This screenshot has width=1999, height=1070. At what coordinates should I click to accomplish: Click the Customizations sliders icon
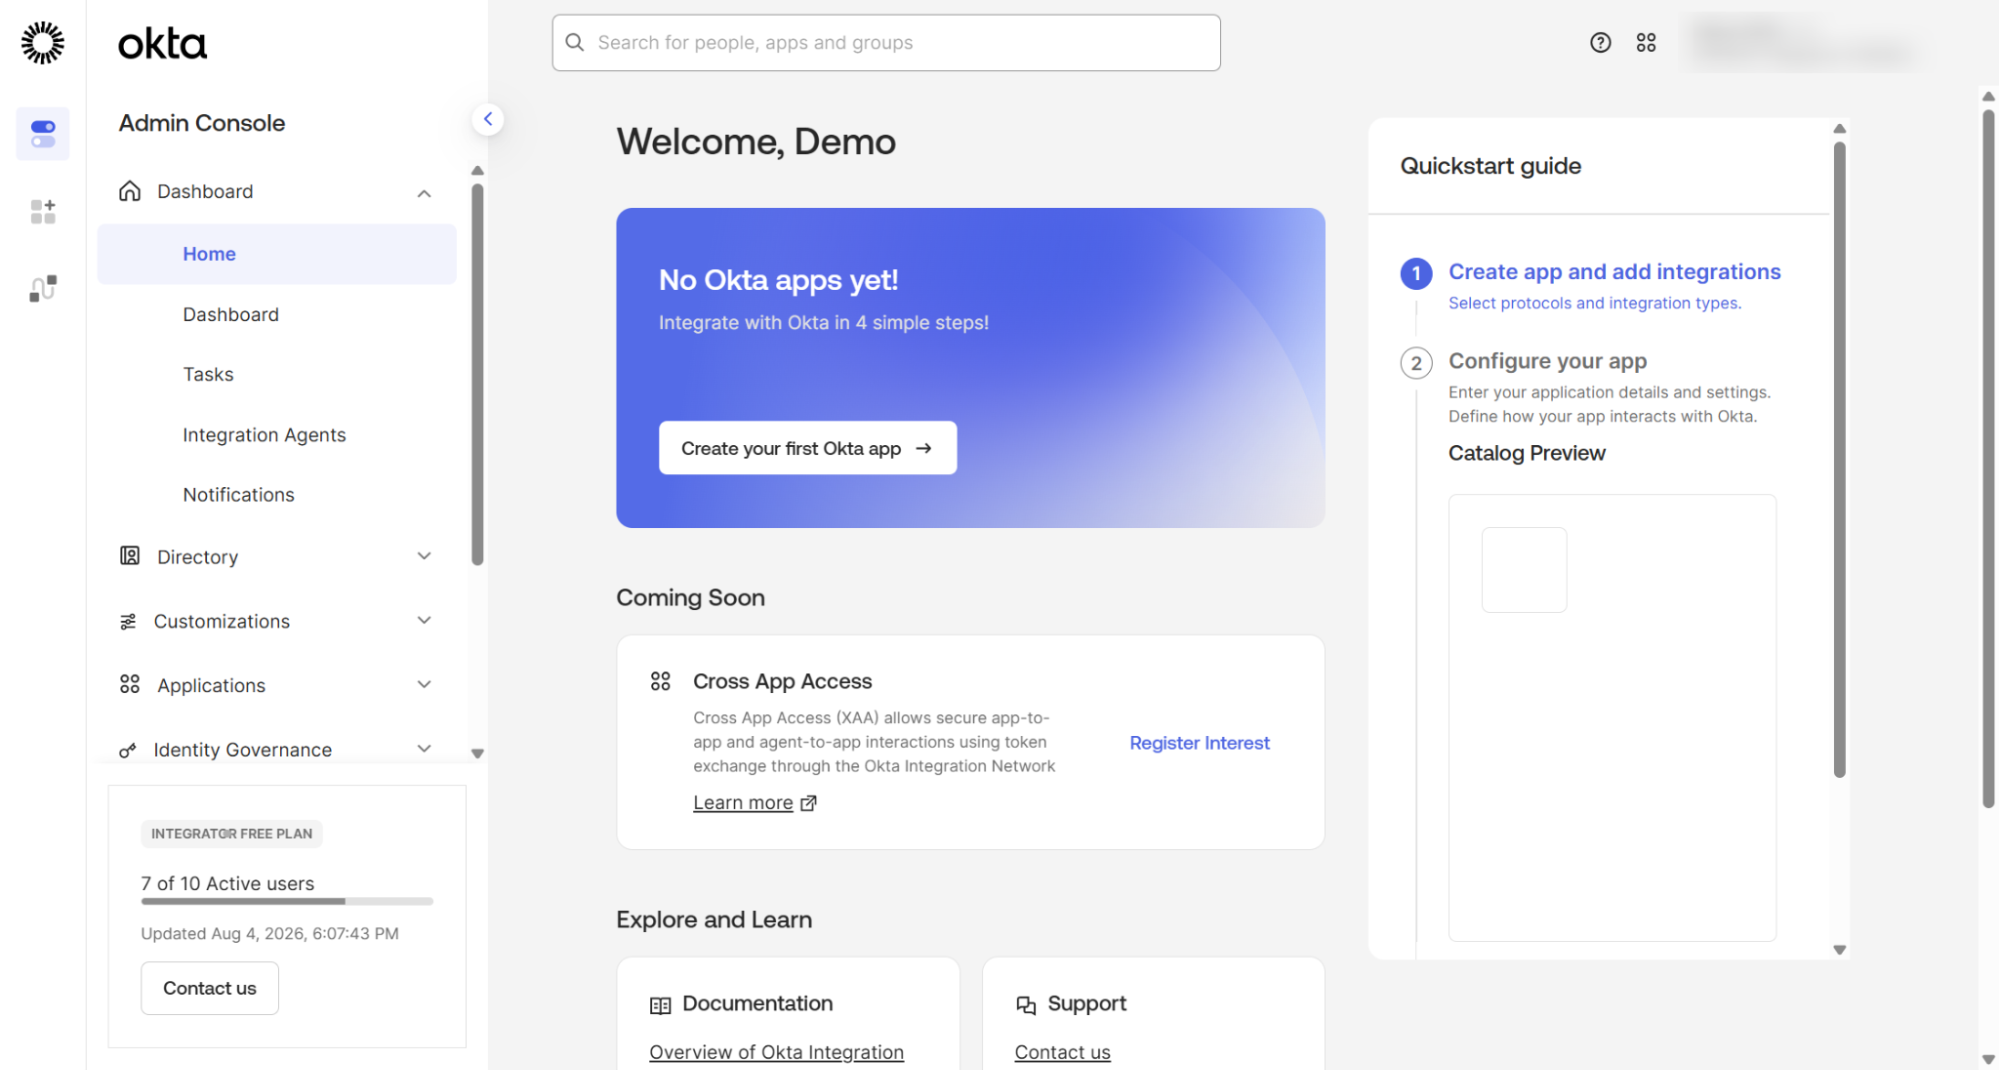tap(128, 622)
